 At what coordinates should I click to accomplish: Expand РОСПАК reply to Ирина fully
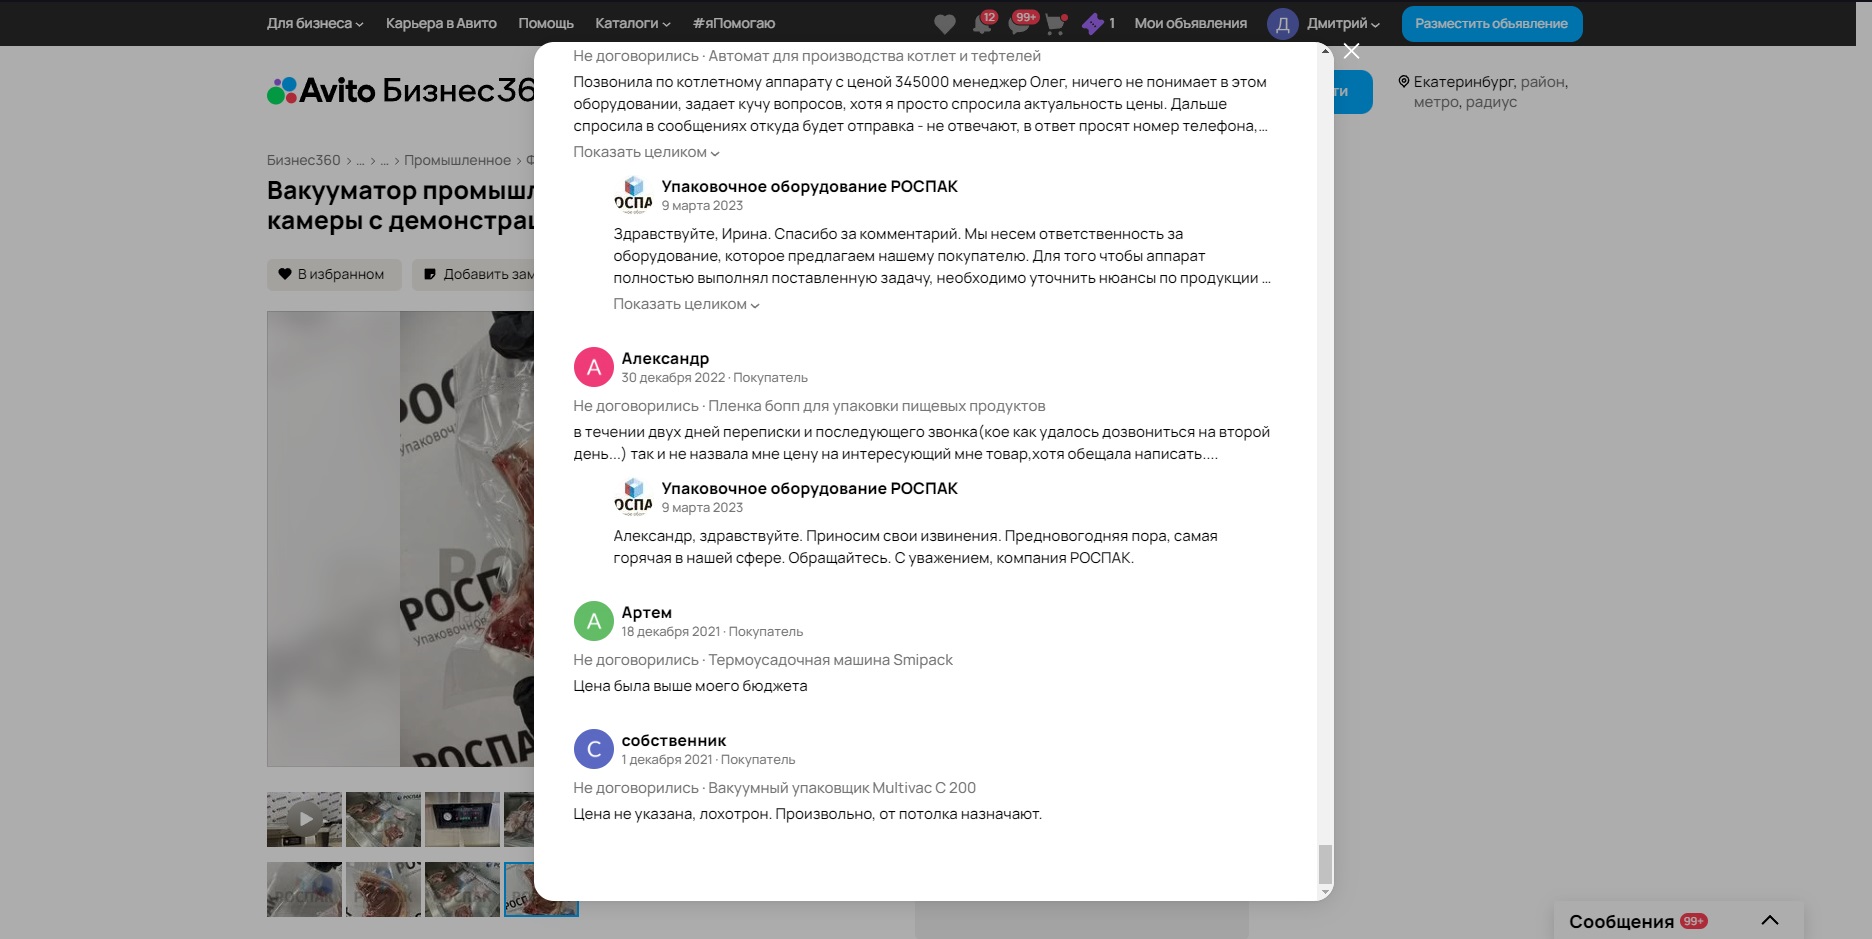coord(686,304)
